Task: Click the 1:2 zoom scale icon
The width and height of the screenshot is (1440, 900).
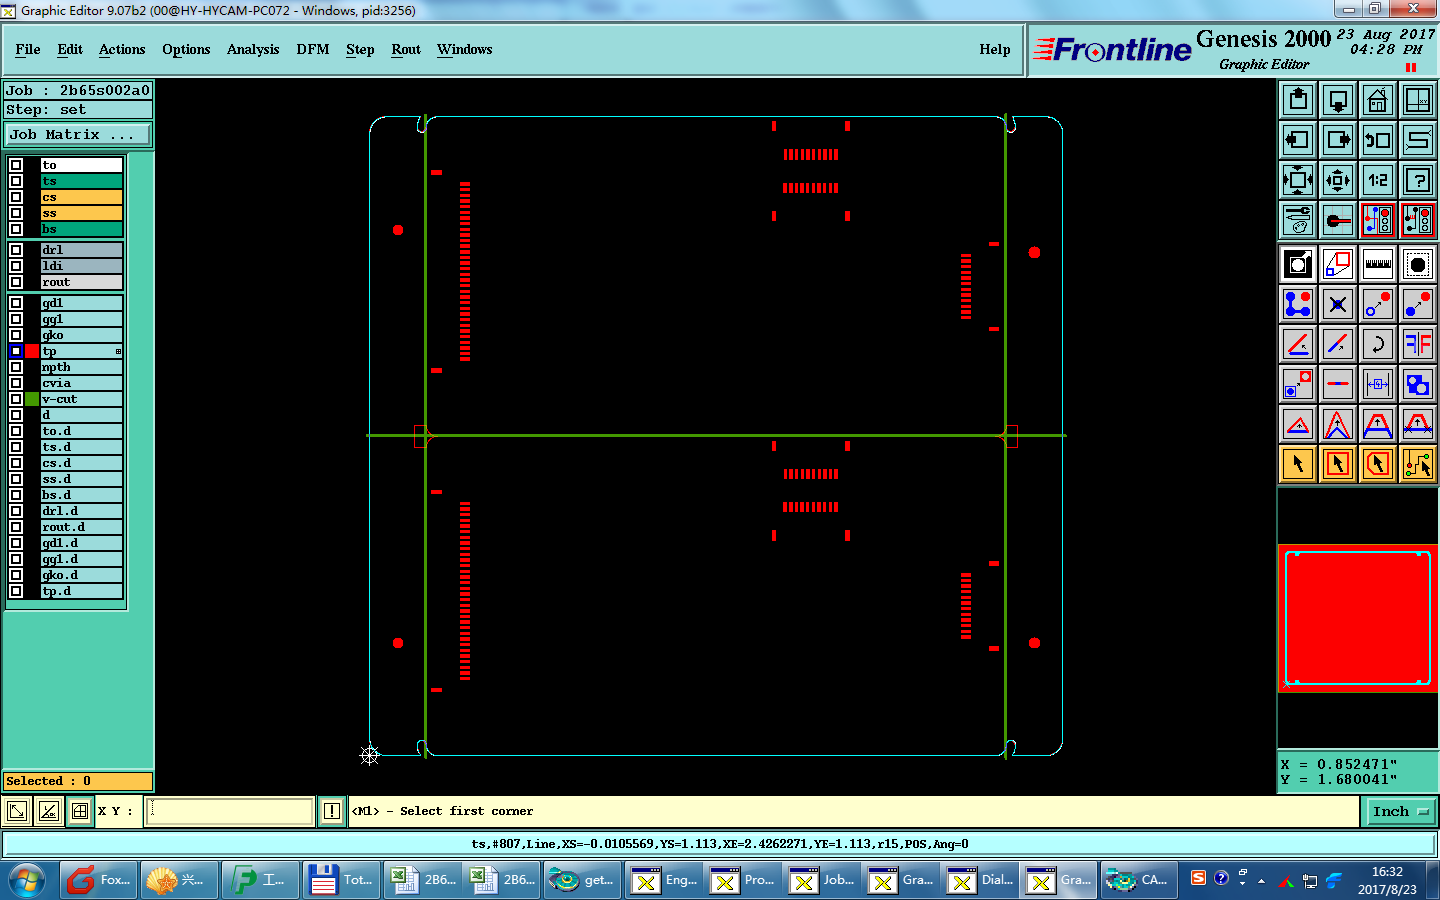Action: [1378, 180]
